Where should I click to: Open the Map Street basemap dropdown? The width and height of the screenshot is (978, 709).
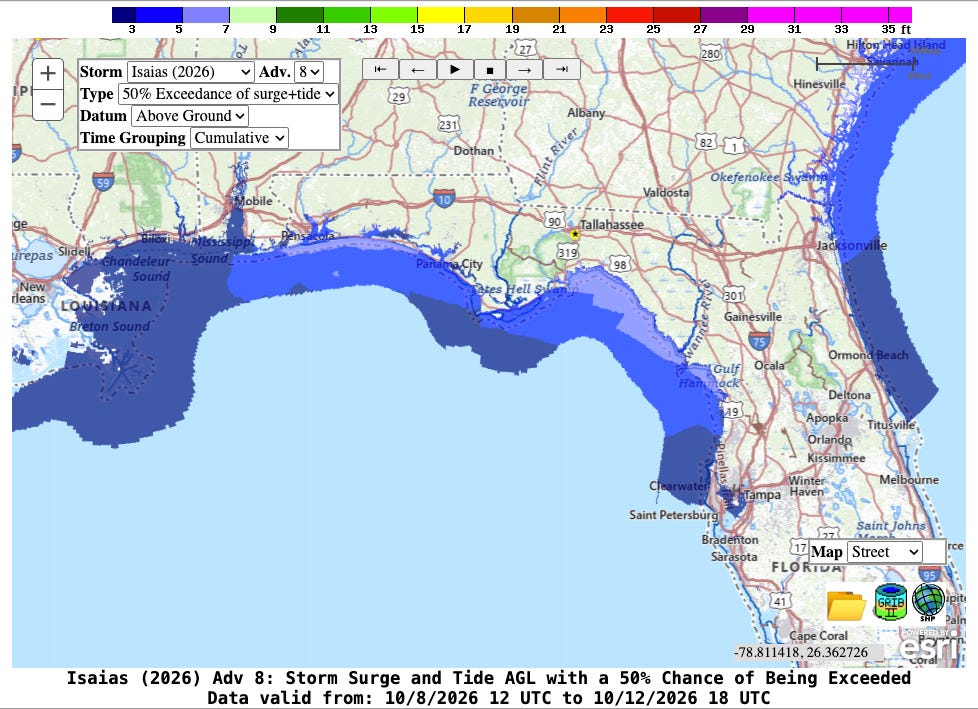pyautogui.click(x=884, y=552)
